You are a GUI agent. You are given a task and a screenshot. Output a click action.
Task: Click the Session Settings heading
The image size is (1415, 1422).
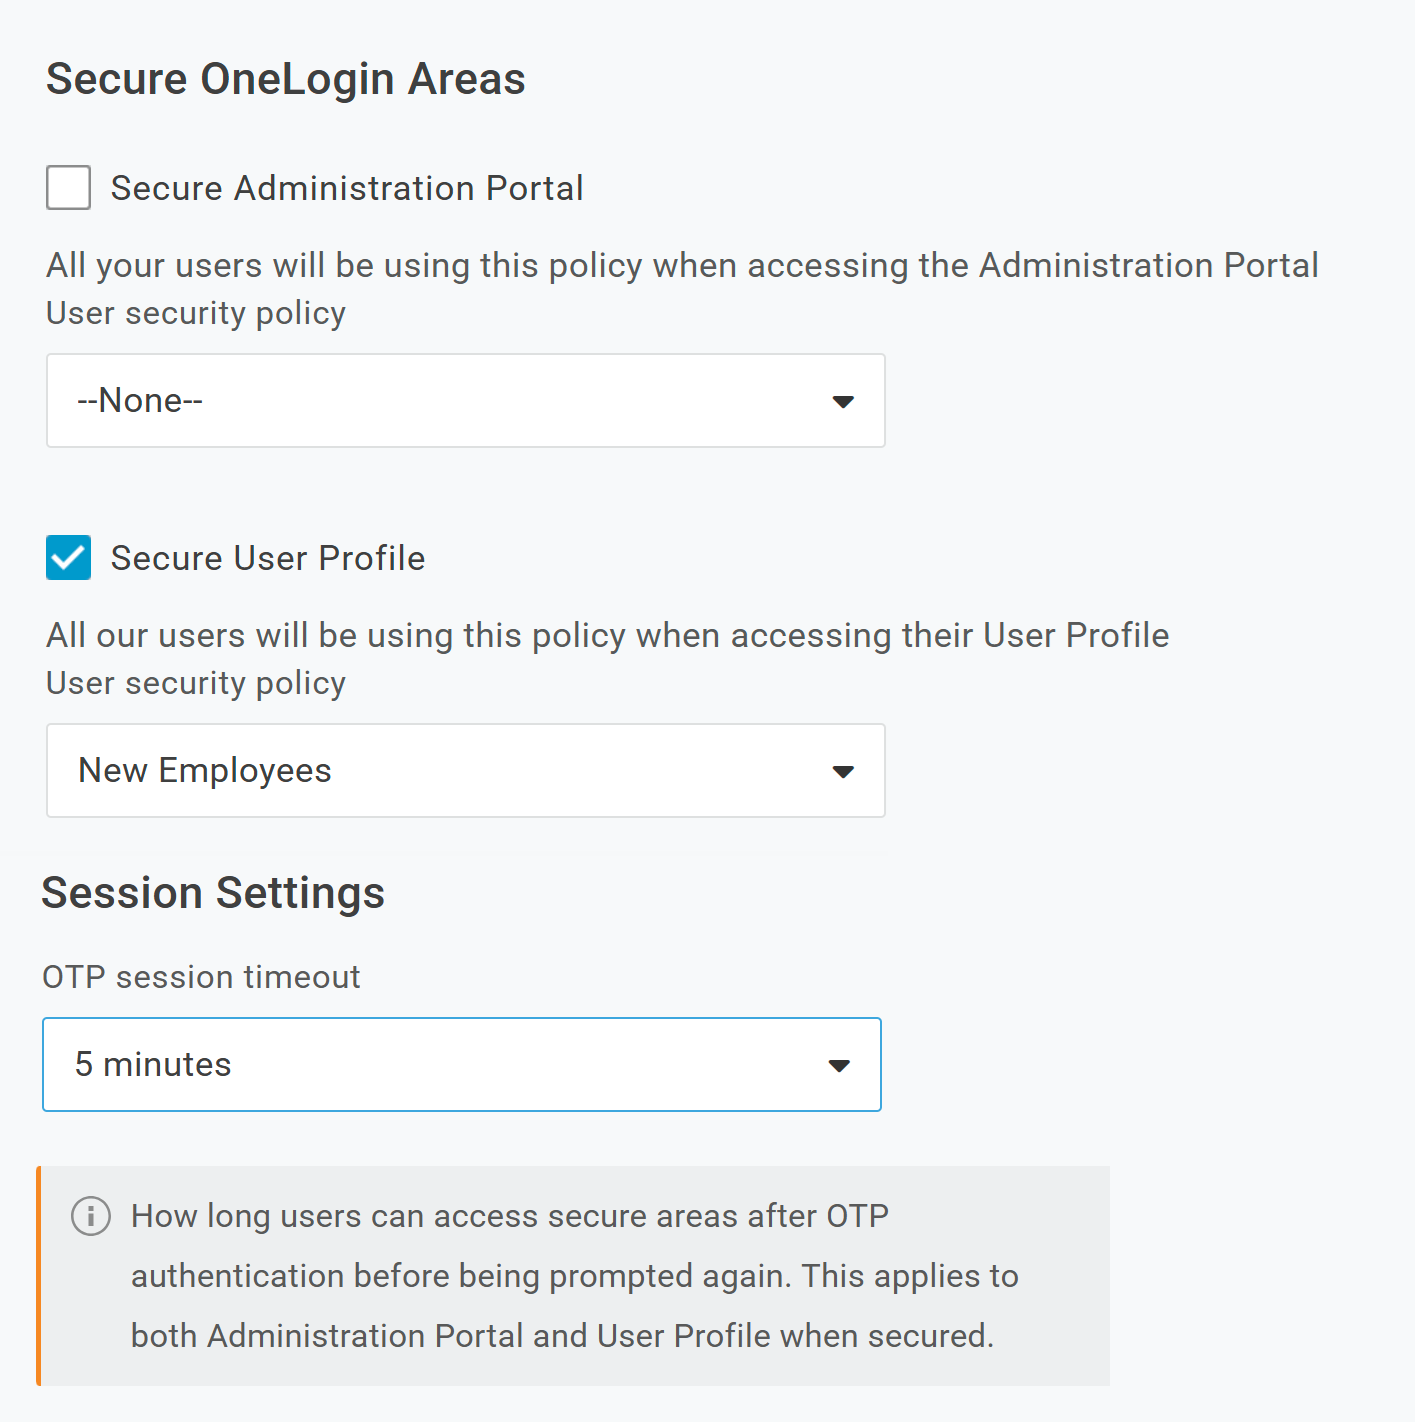(213, 893)
